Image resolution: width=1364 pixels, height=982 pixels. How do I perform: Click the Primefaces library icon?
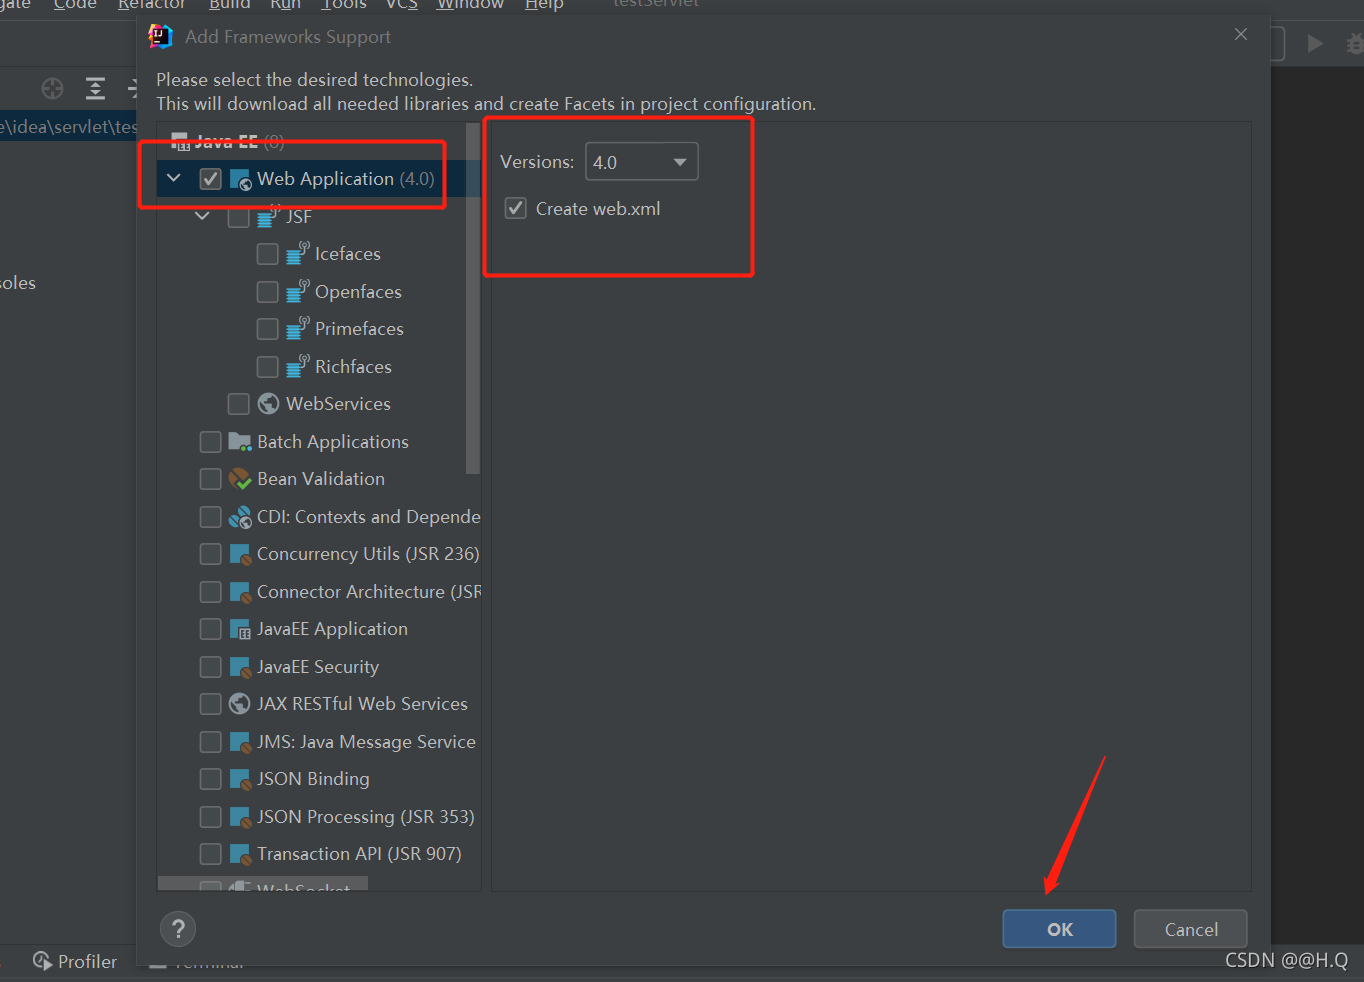pyautogui.click(x=298, y=329)
